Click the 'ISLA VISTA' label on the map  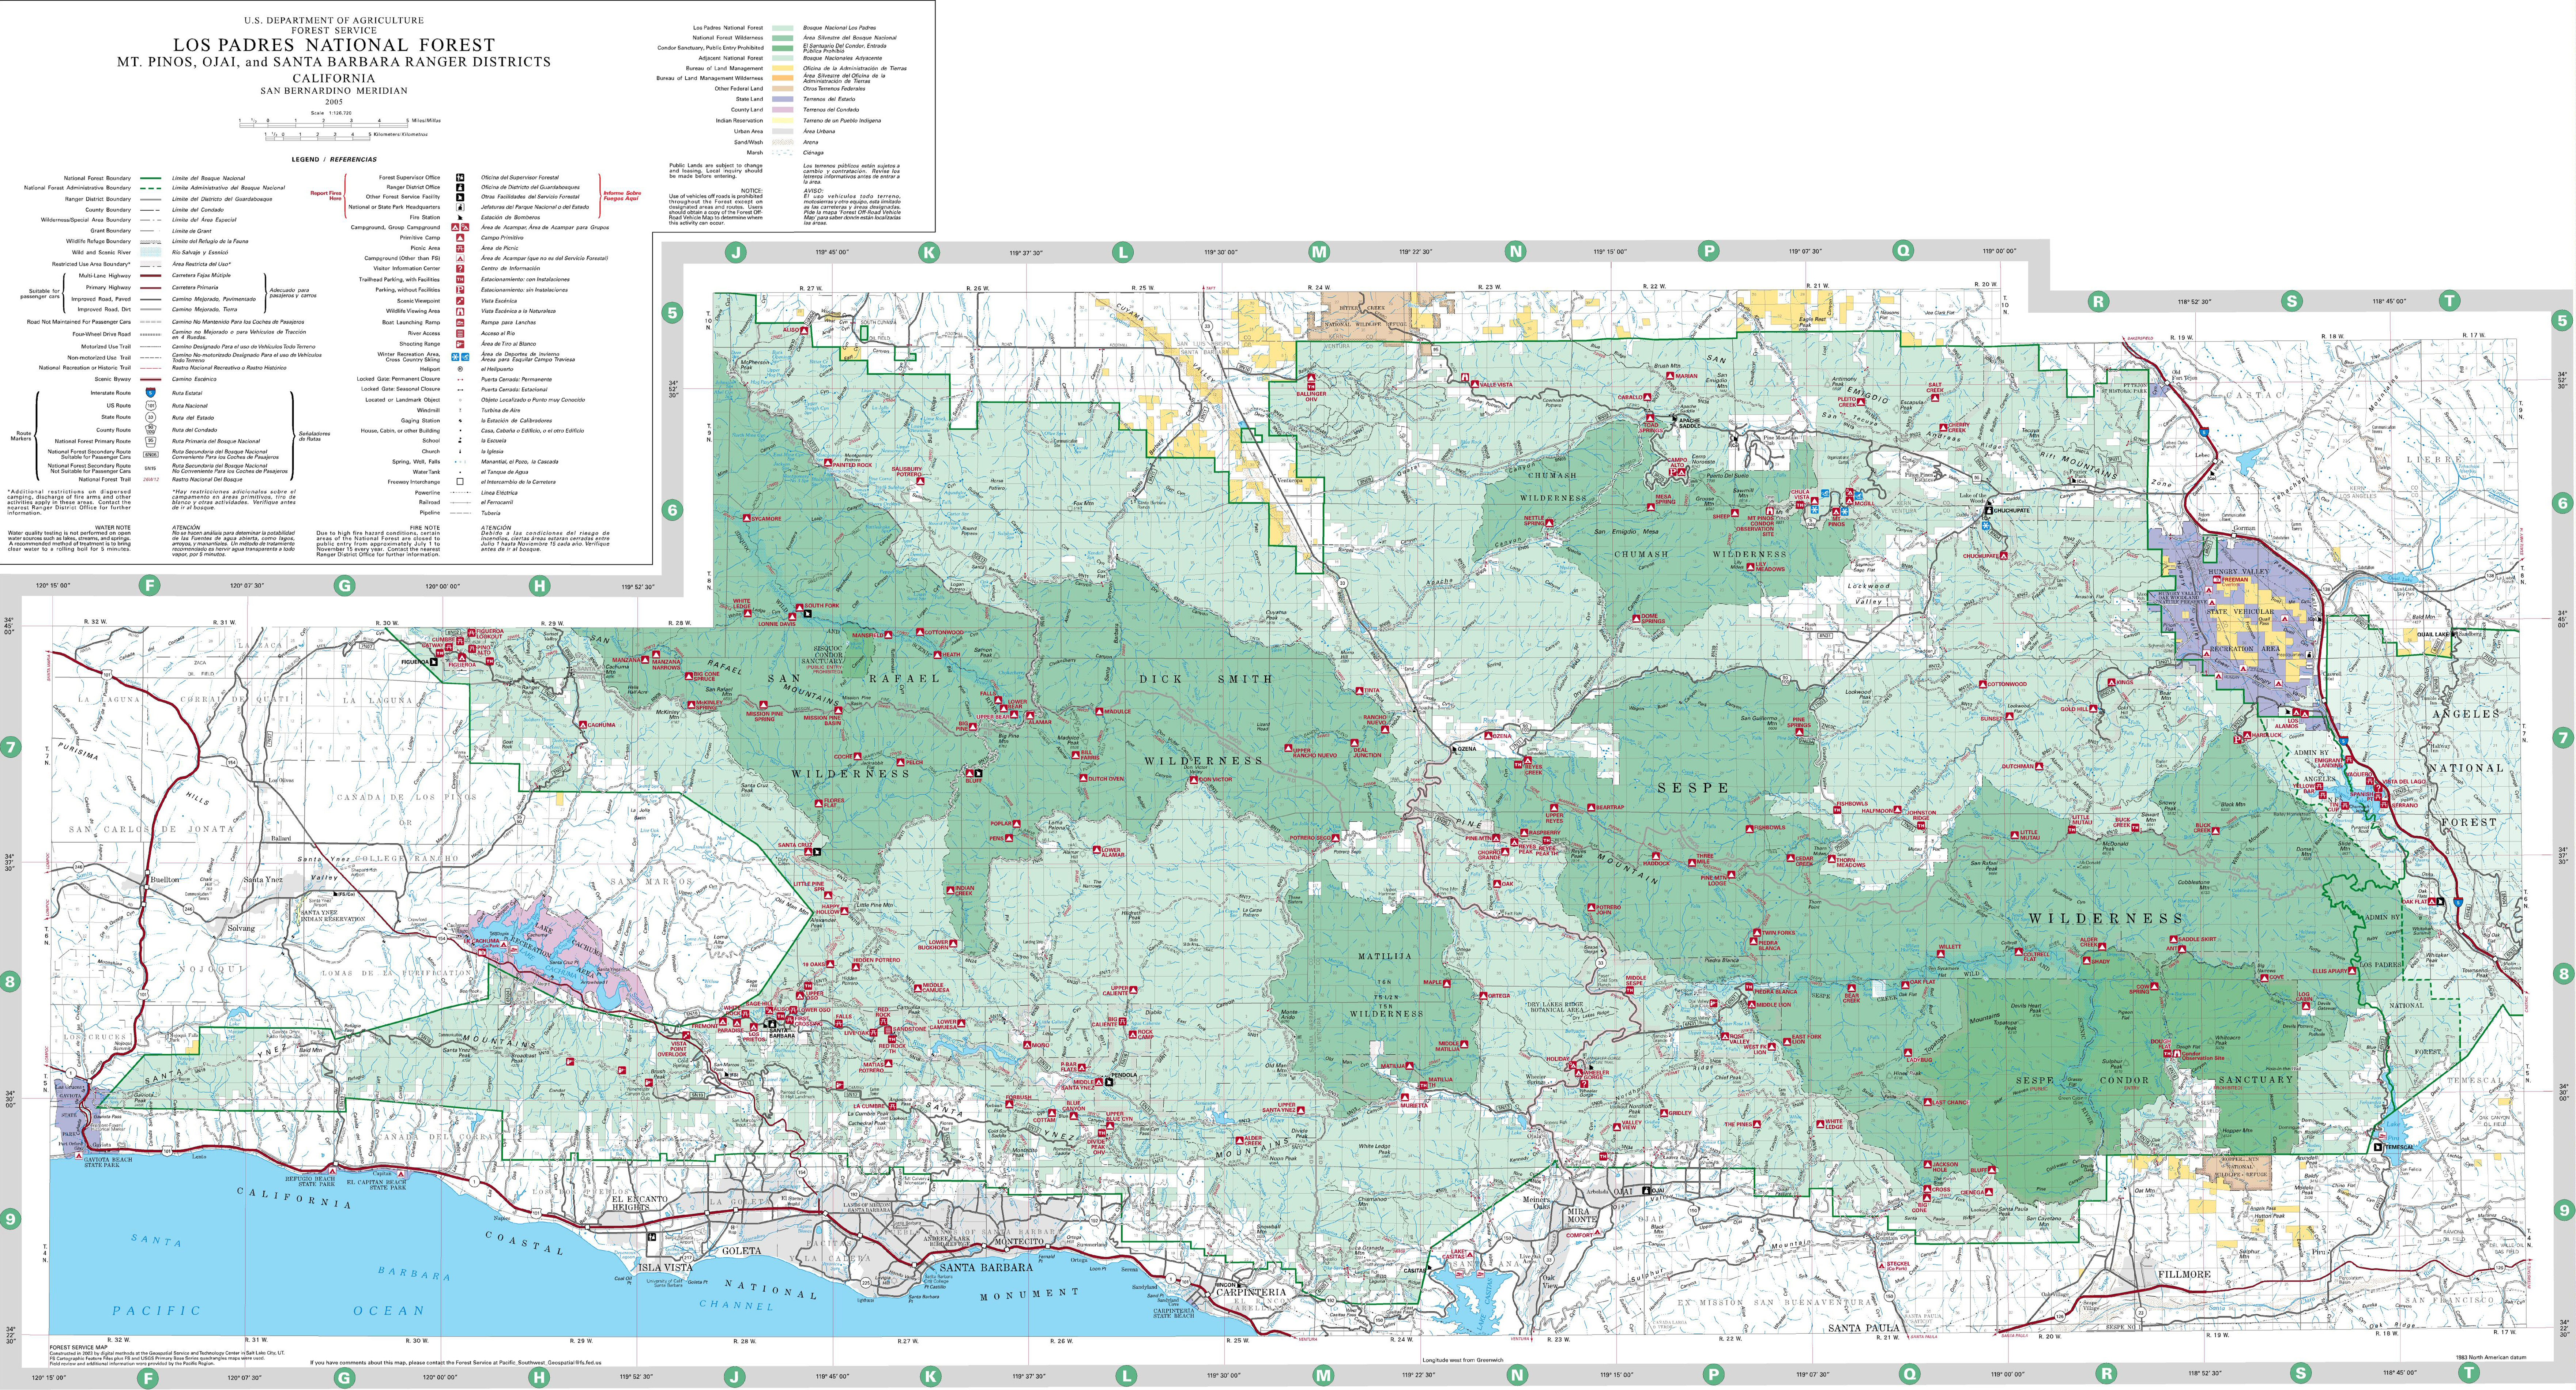pos(666,1267)
